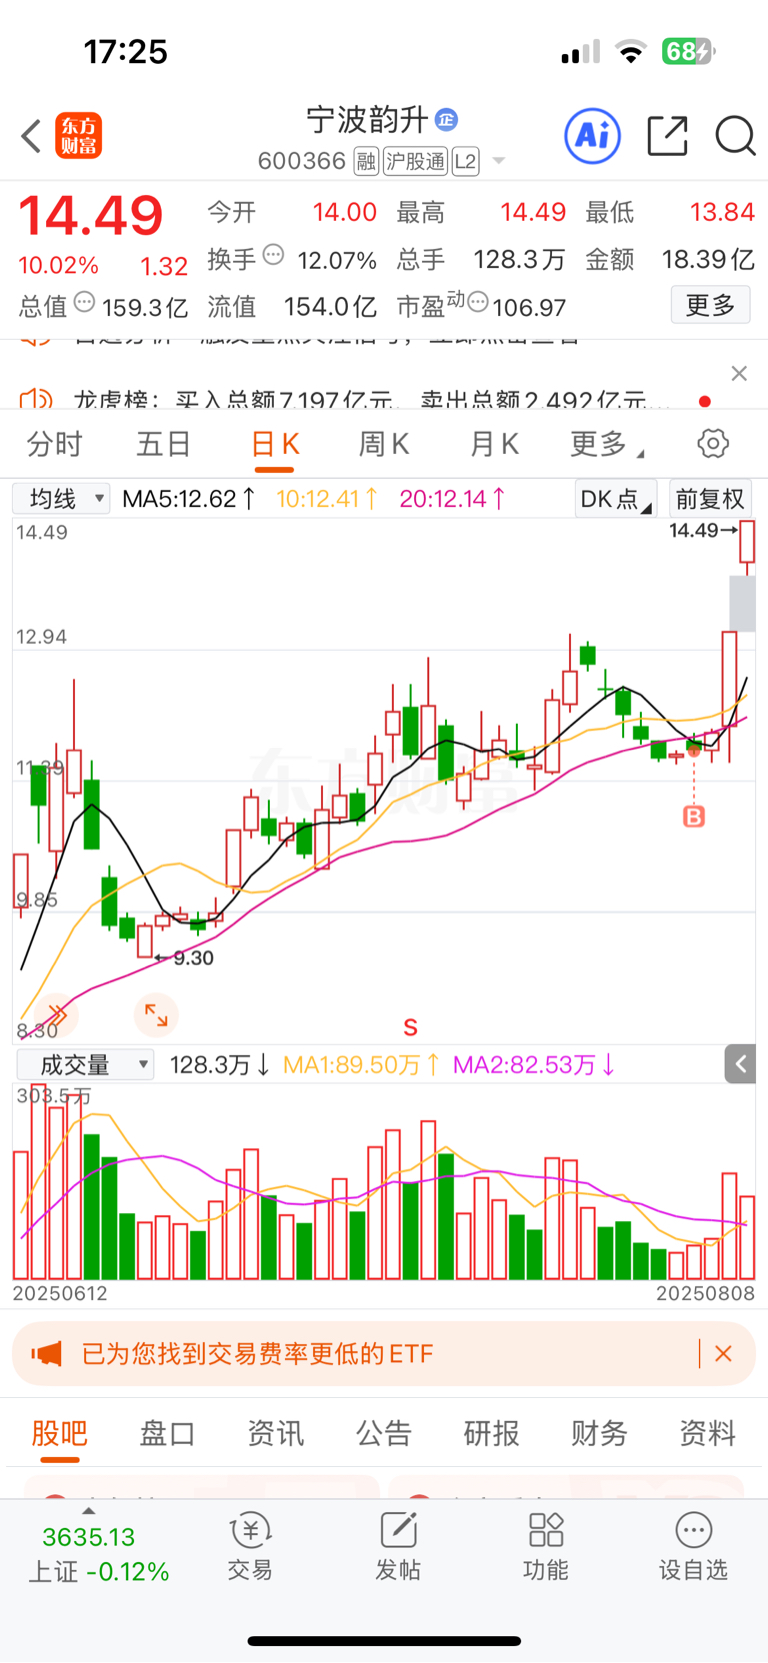Open the 功能 functions icon
768x1663 pixels.
point(546,1546)
